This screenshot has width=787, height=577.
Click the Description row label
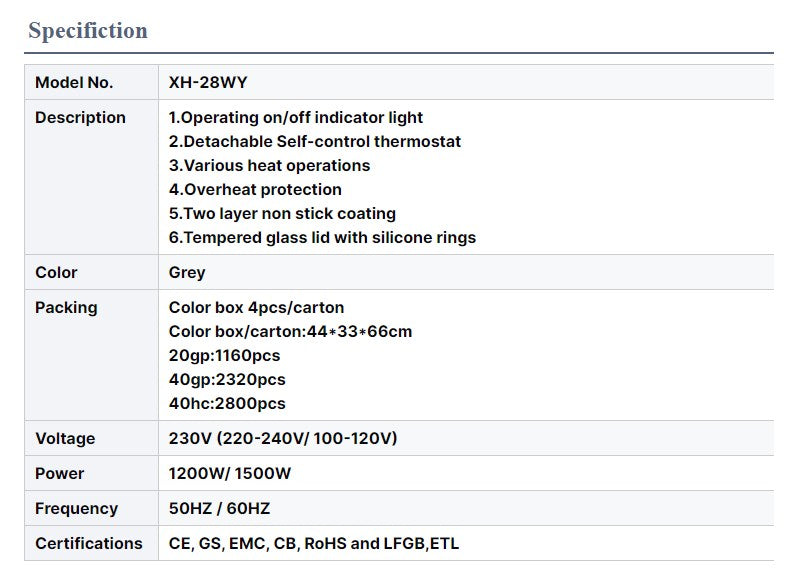tap(80, 117)
